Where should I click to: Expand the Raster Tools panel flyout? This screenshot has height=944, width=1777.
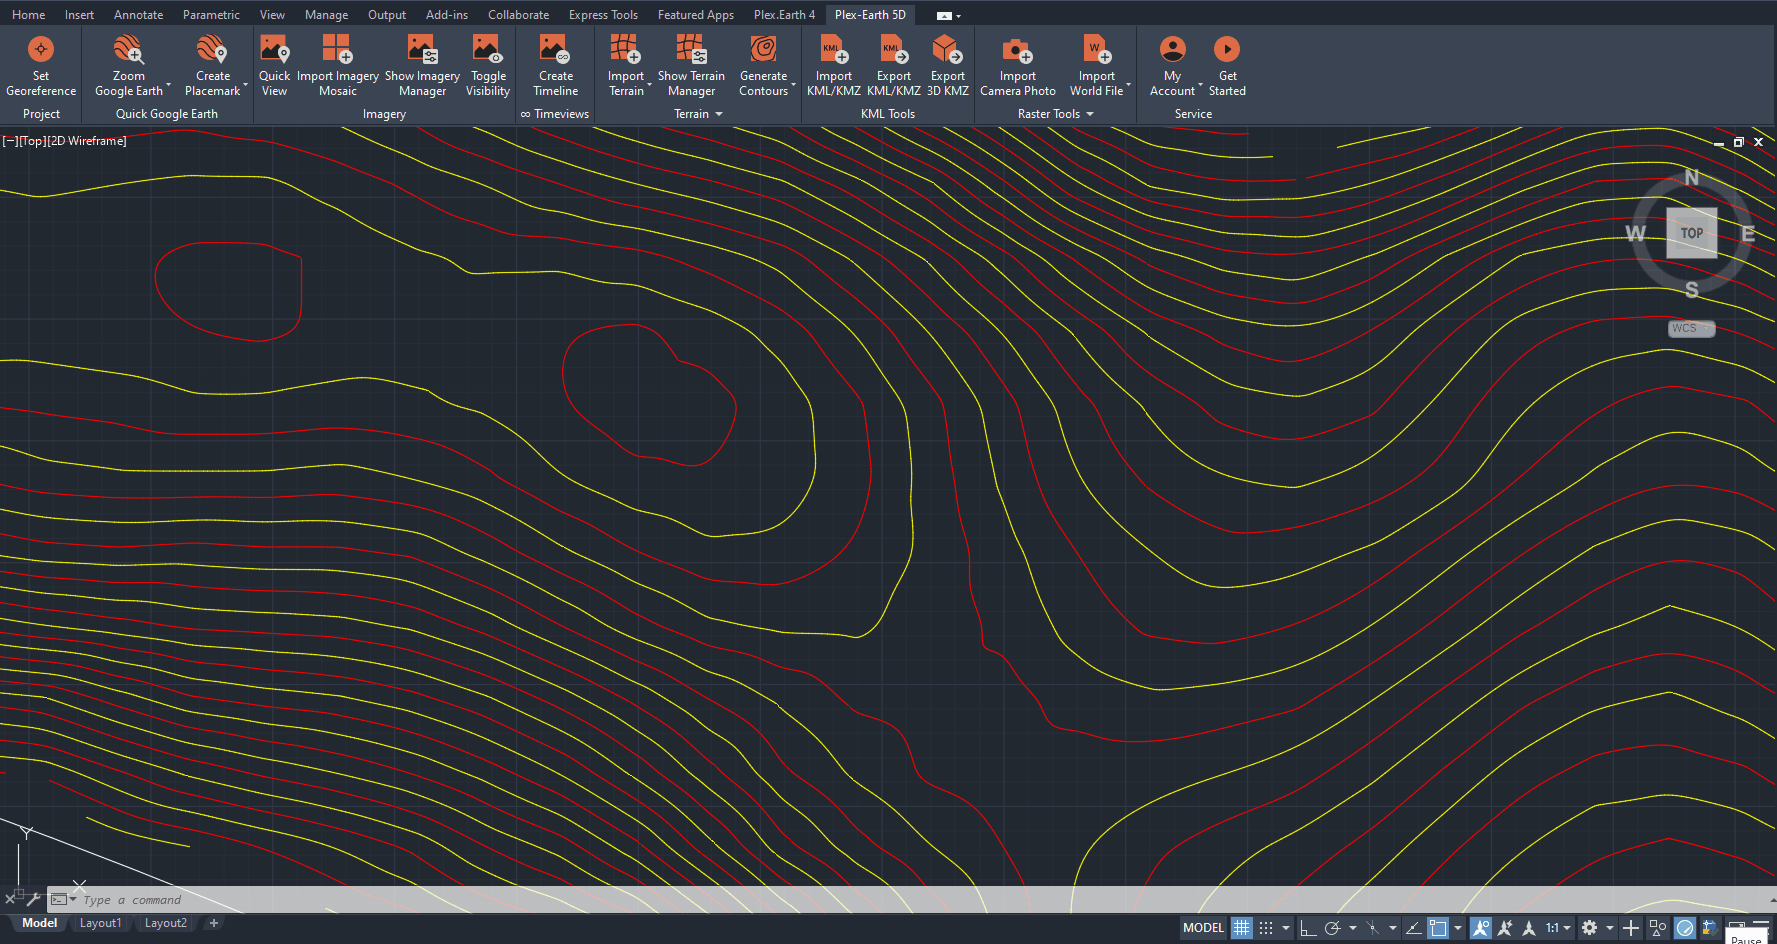coord(1090,114)
